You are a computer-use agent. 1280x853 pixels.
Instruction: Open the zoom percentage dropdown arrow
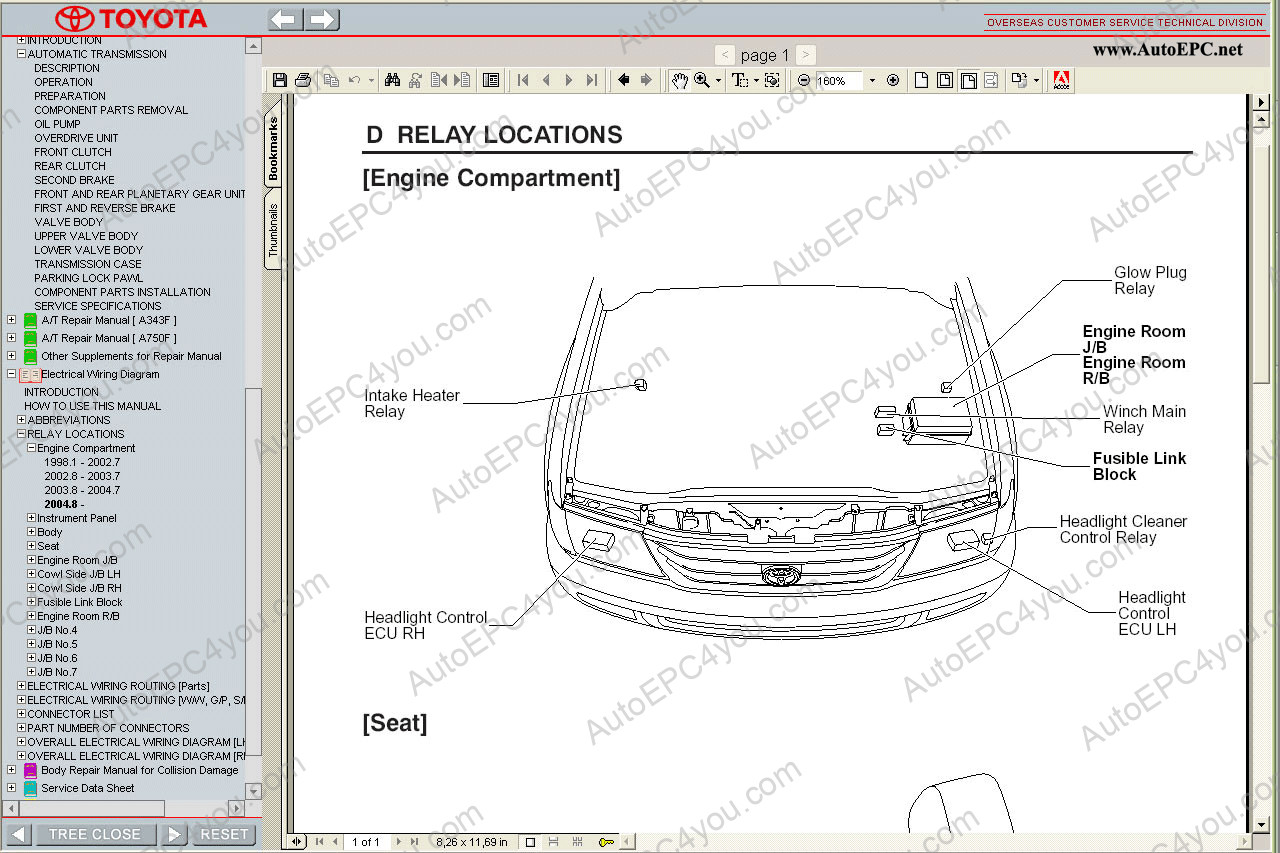[x=872, y=80]
